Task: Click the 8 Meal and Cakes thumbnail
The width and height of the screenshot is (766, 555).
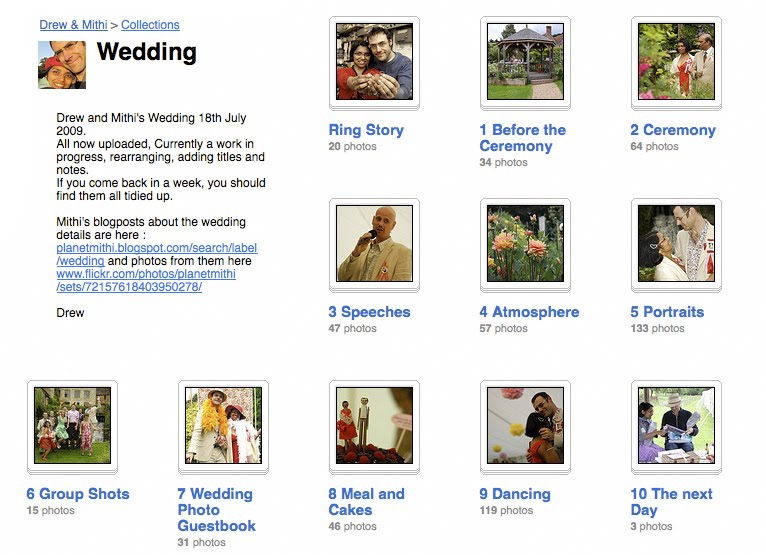Action: click(374, 425)
